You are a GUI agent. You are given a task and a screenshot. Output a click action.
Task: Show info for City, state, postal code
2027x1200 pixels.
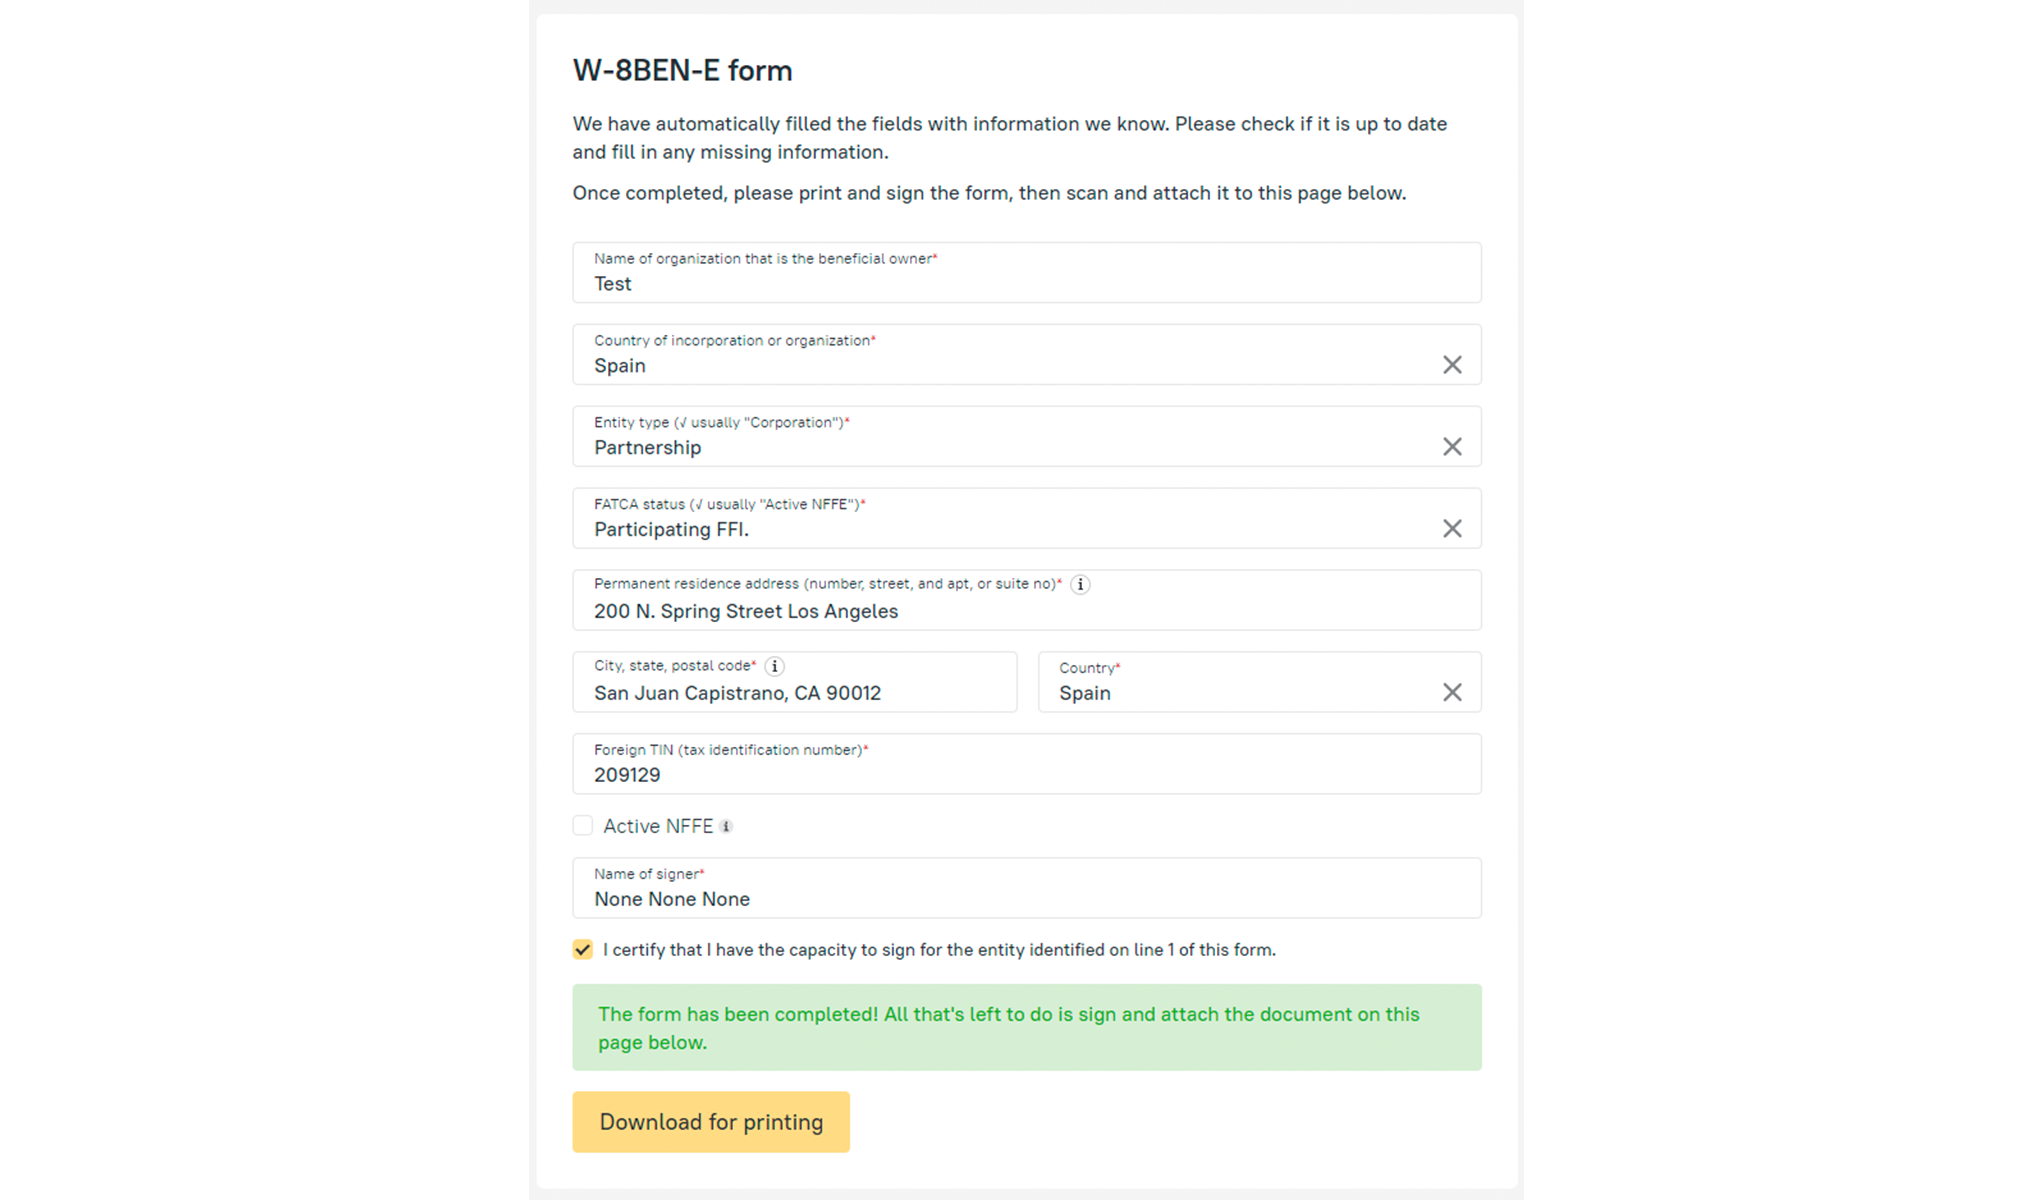[774, 667]
